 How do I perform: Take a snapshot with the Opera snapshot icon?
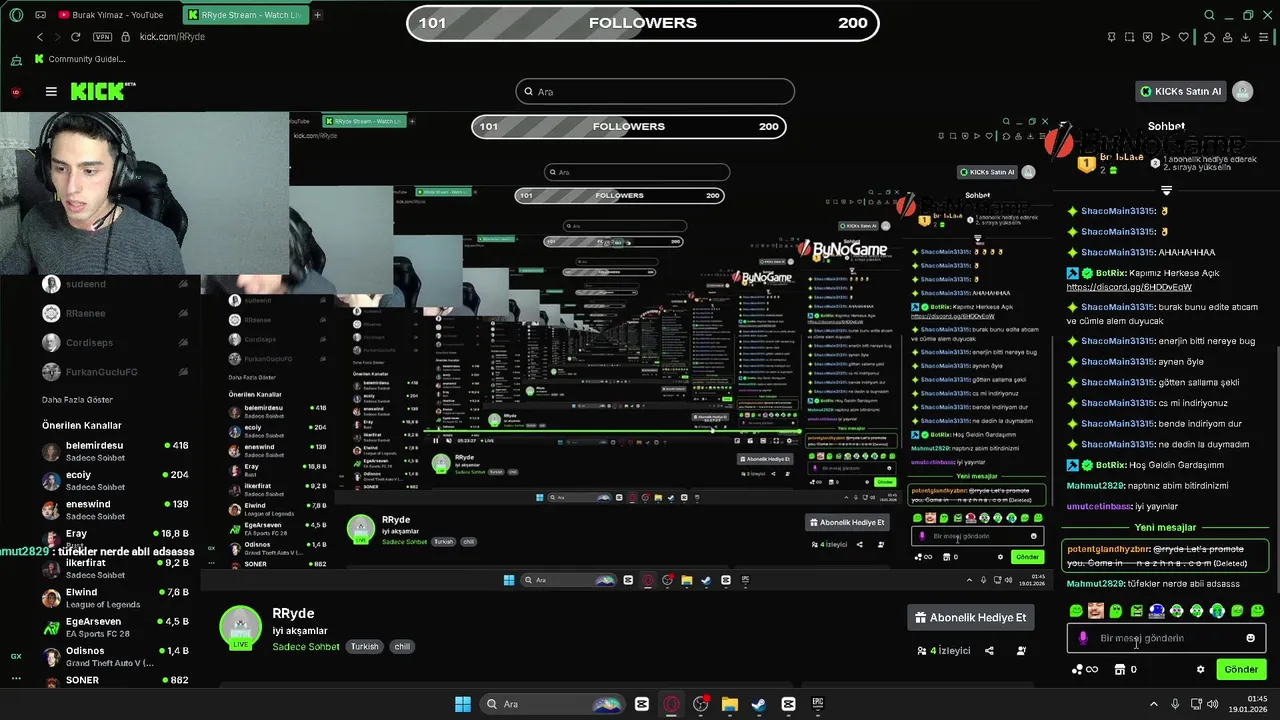1129,37
